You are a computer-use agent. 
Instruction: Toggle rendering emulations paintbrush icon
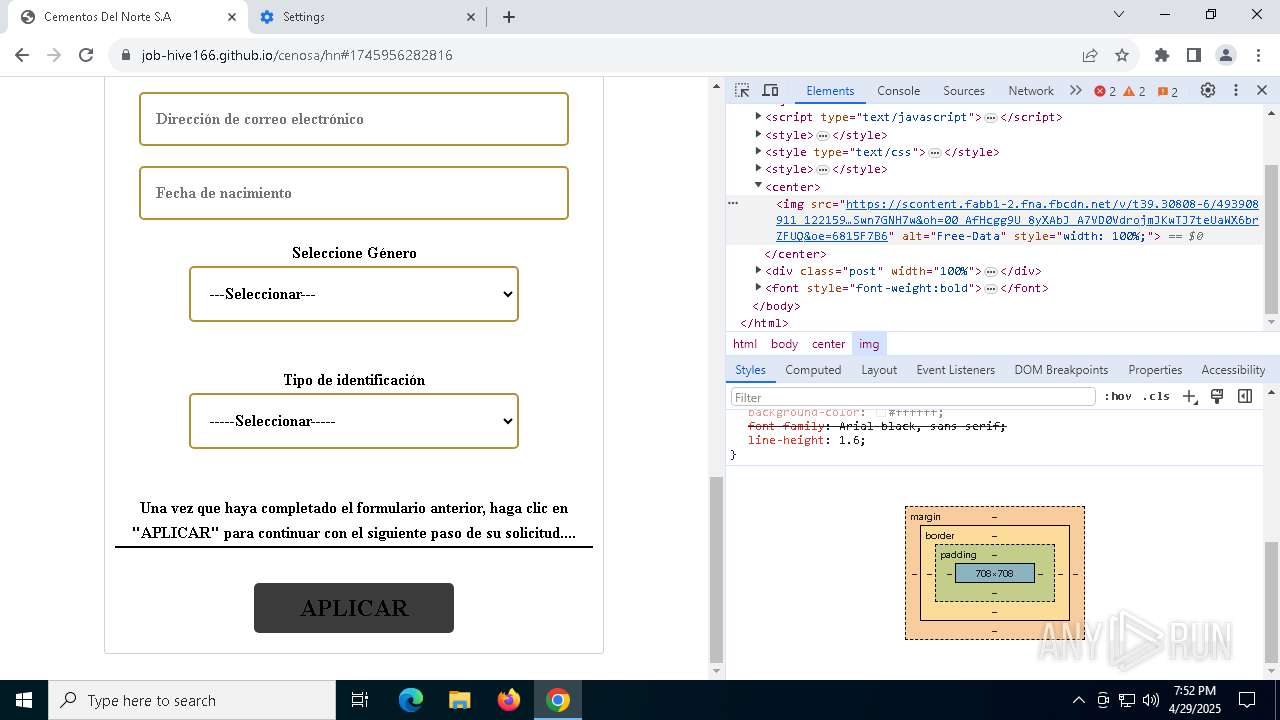tap(1217, 396)
